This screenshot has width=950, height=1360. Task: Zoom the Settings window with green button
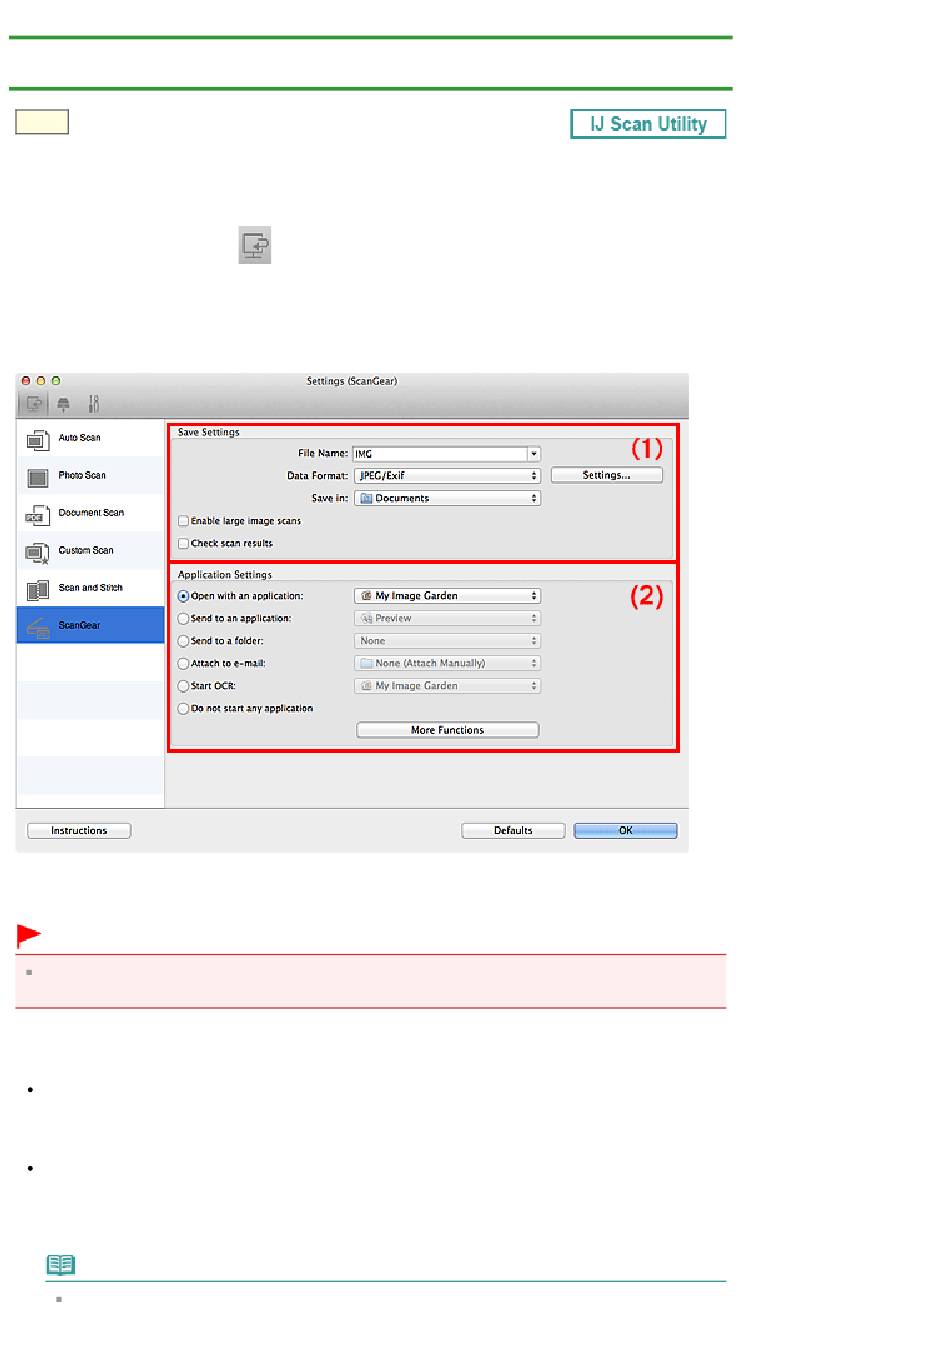point(56,381)
